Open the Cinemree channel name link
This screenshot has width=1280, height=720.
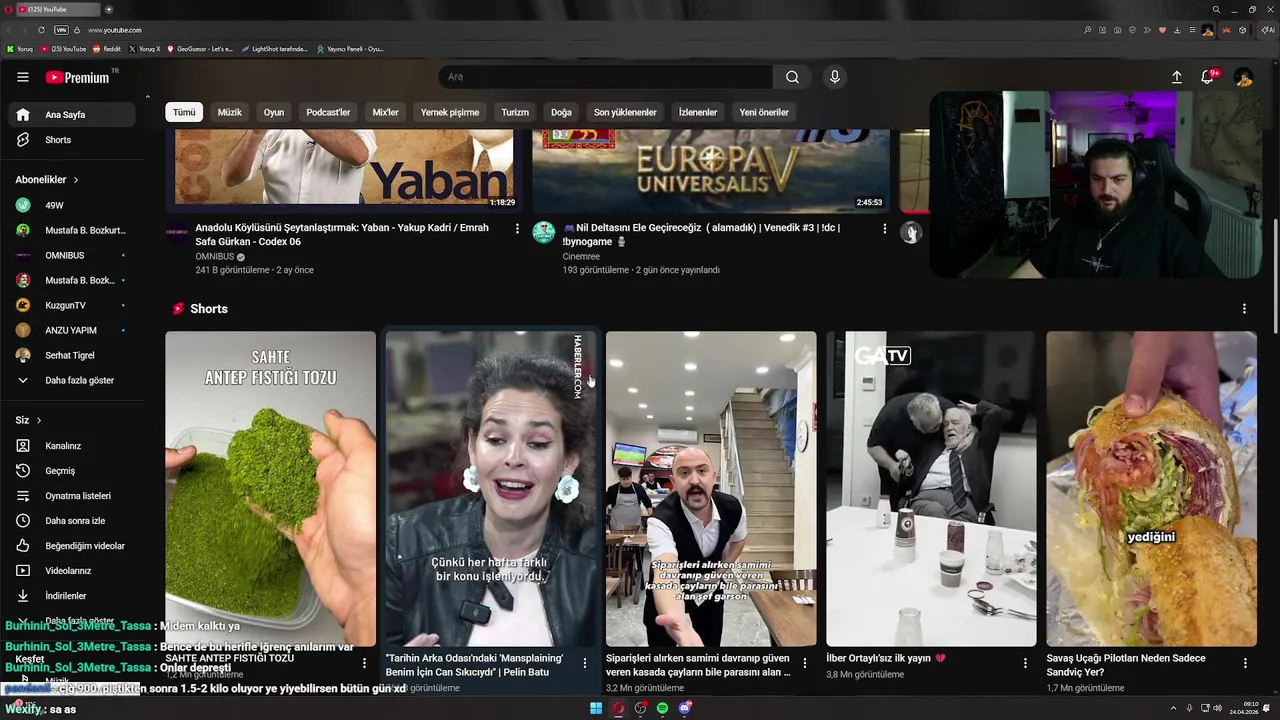click(x=581, y=257)
